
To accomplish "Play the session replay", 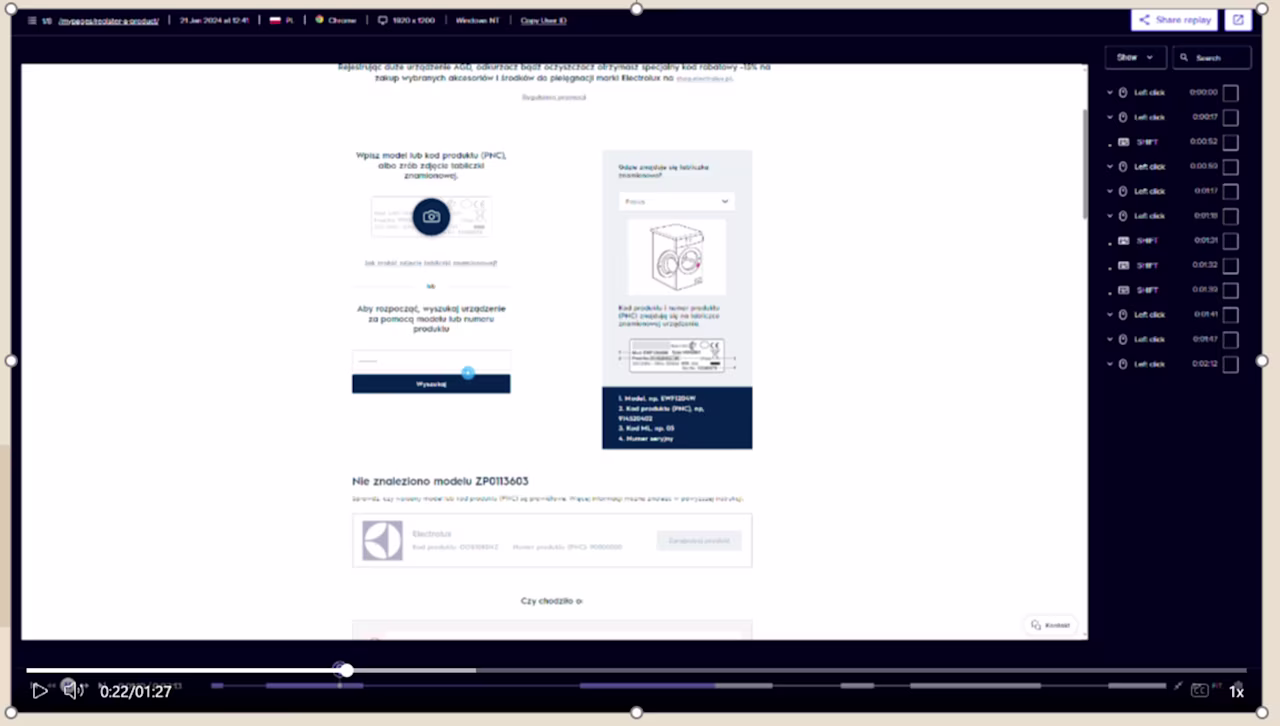I will tap(39, 690).
